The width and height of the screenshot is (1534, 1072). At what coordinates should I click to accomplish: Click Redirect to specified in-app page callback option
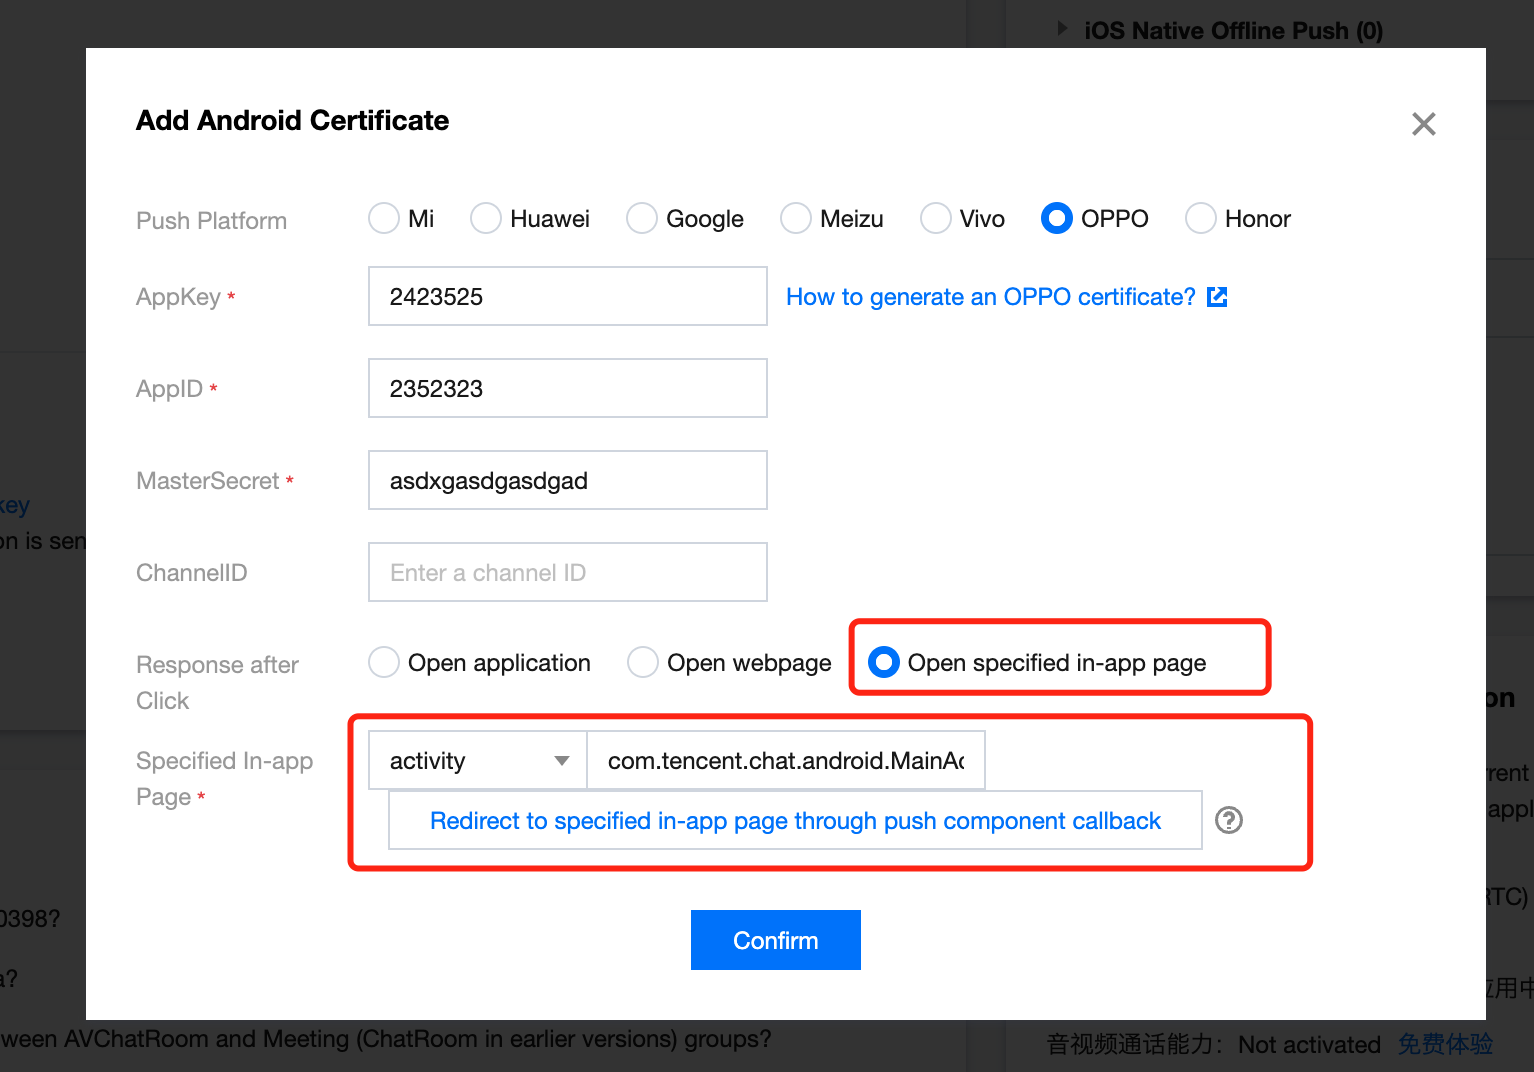(x=795, y=820)
